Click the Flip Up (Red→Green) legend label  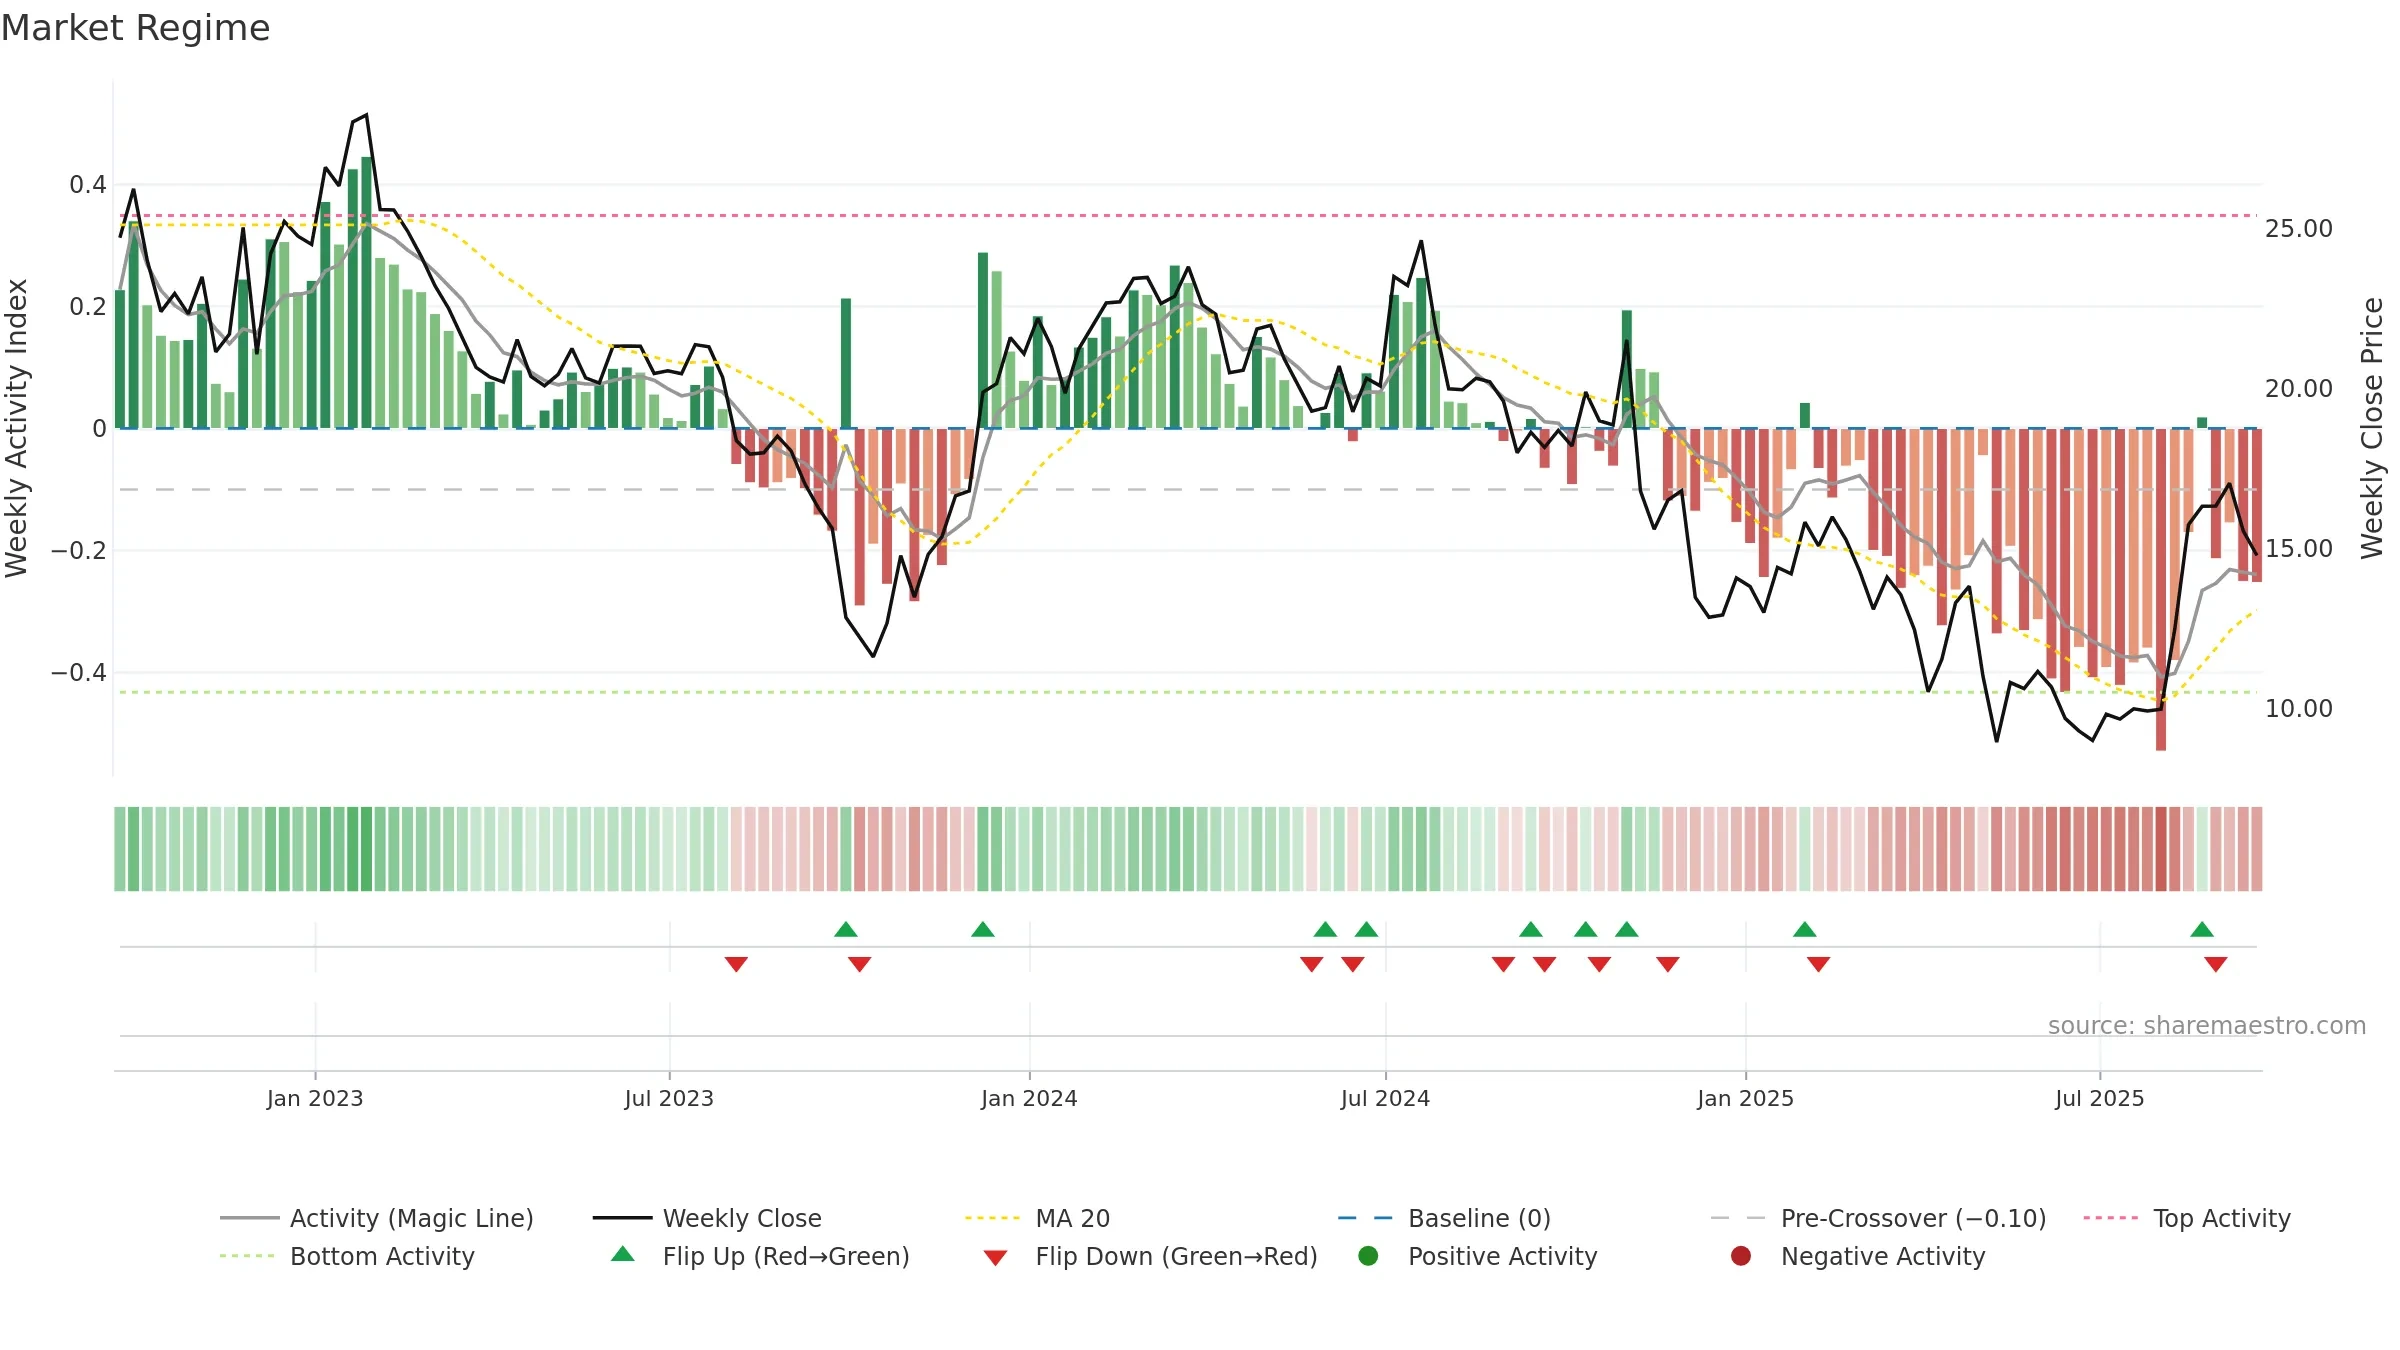pyautogui.click(x=786, y=1256)
